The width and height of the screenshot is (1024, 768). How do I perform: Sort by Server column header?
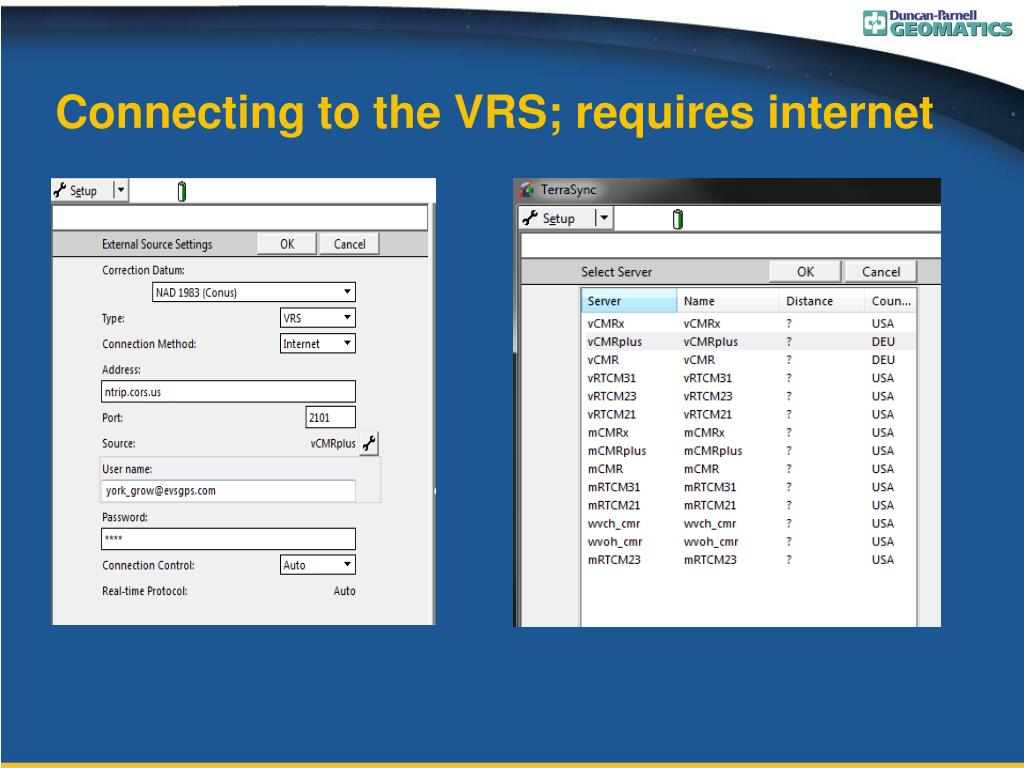[x=629, y=301]
